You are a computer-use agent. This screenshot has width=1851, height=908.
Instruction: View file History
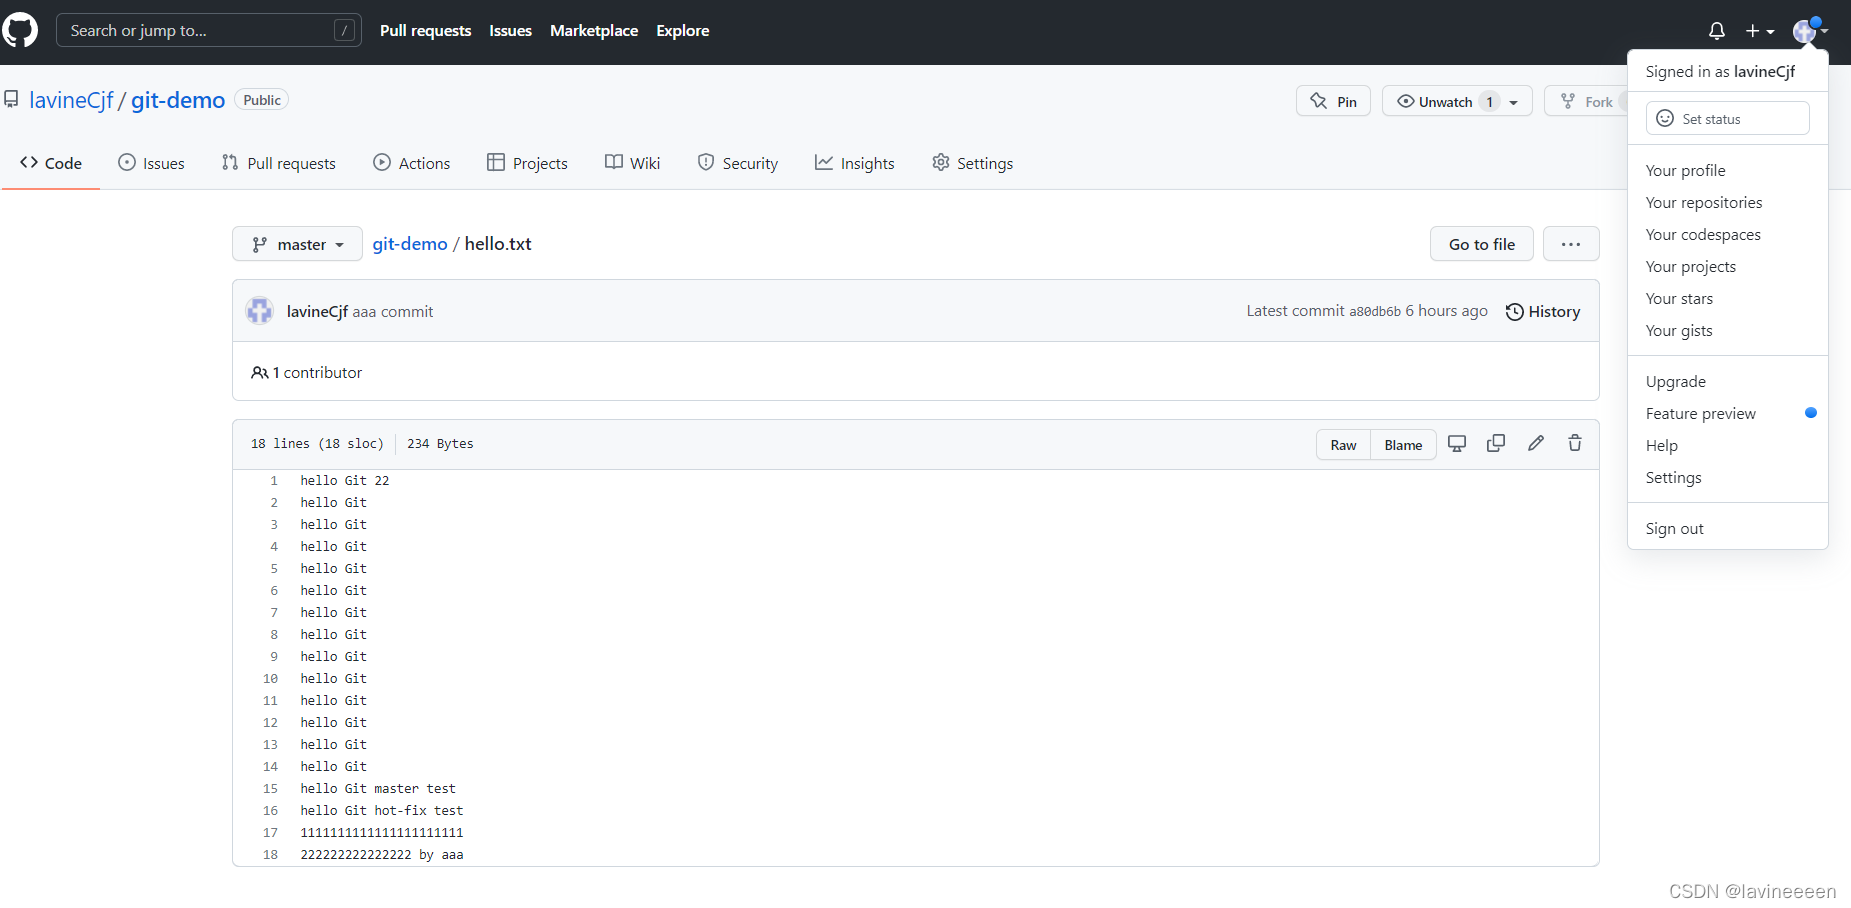(x=1543, y=312)
